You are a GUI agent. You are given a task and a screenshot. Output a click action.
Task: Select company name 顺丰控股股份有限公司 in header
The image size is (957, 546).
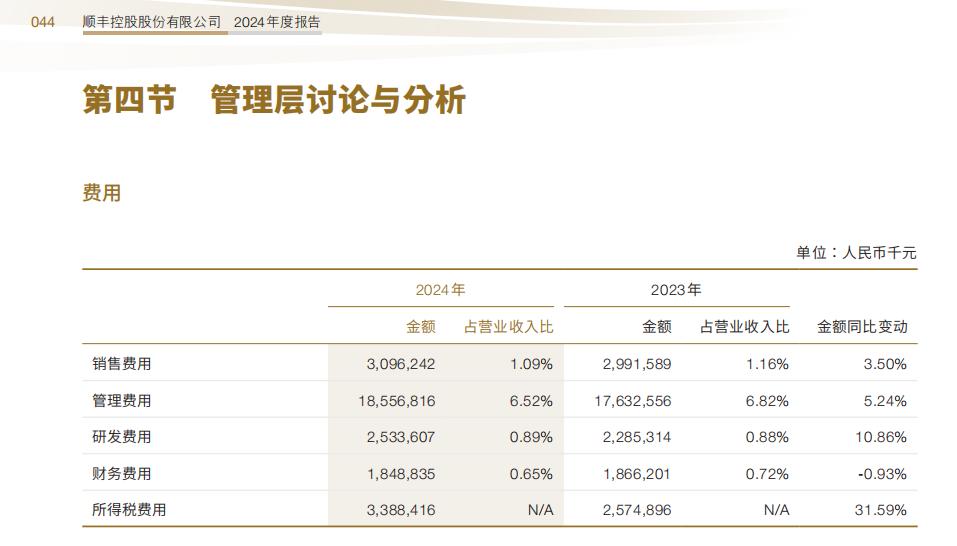(x=151, y=22)
